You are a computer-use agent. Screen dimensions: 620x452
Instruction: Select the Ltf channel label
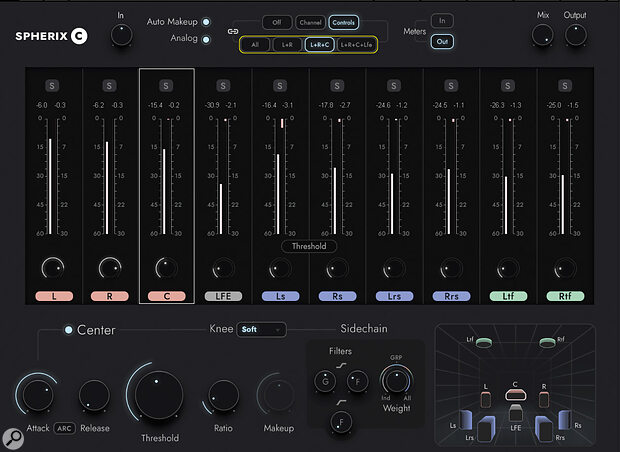508,296
